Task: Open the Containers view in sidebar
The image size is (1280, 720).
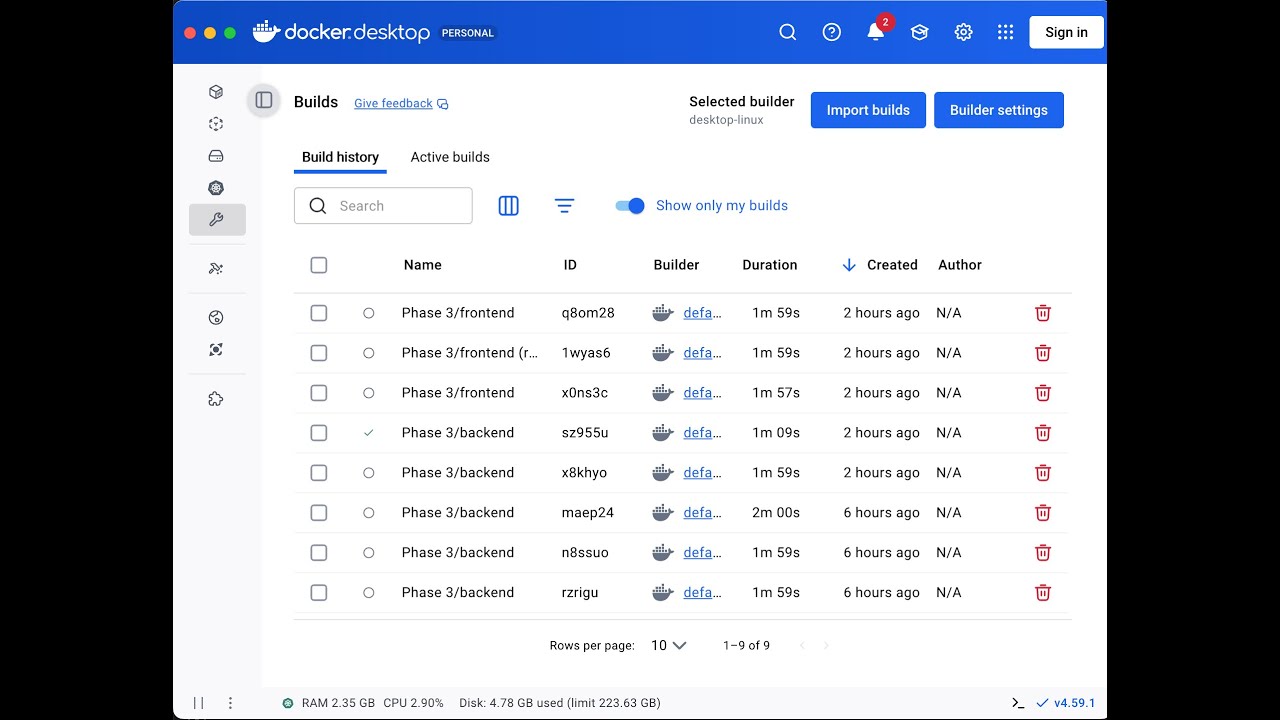Action: [x=216, y=92]
